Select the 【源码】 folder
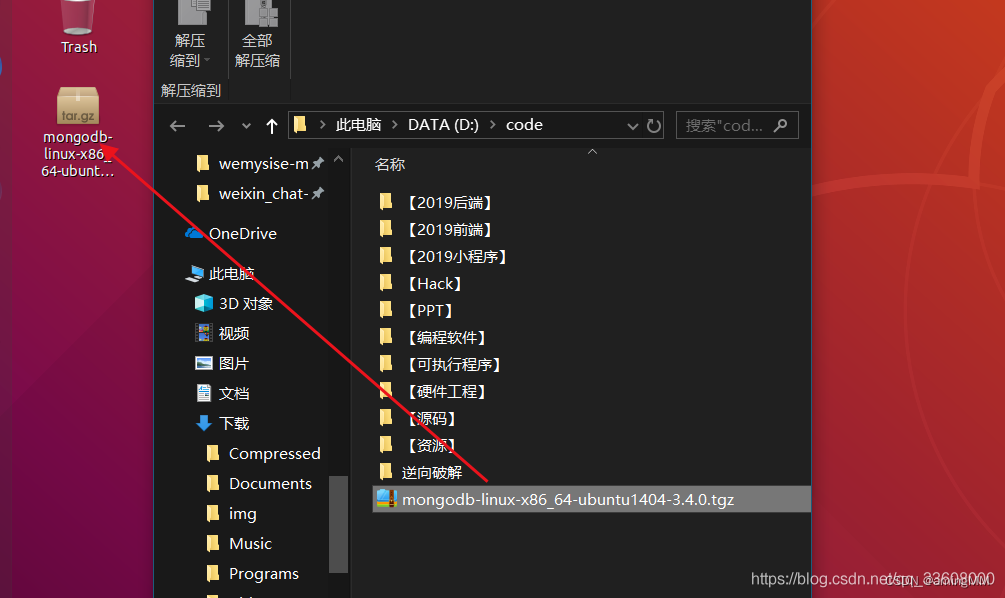Image resolution: width=1005 pixels, height=598 pixels. (x=417, y=418)
